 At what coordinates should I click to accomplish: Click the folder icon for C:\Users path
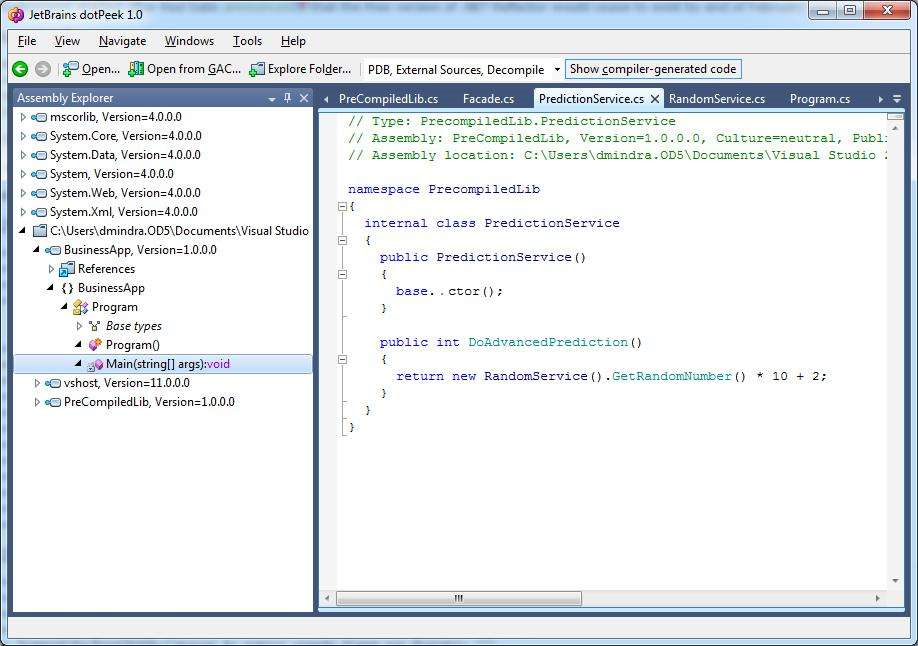(39, 231)
